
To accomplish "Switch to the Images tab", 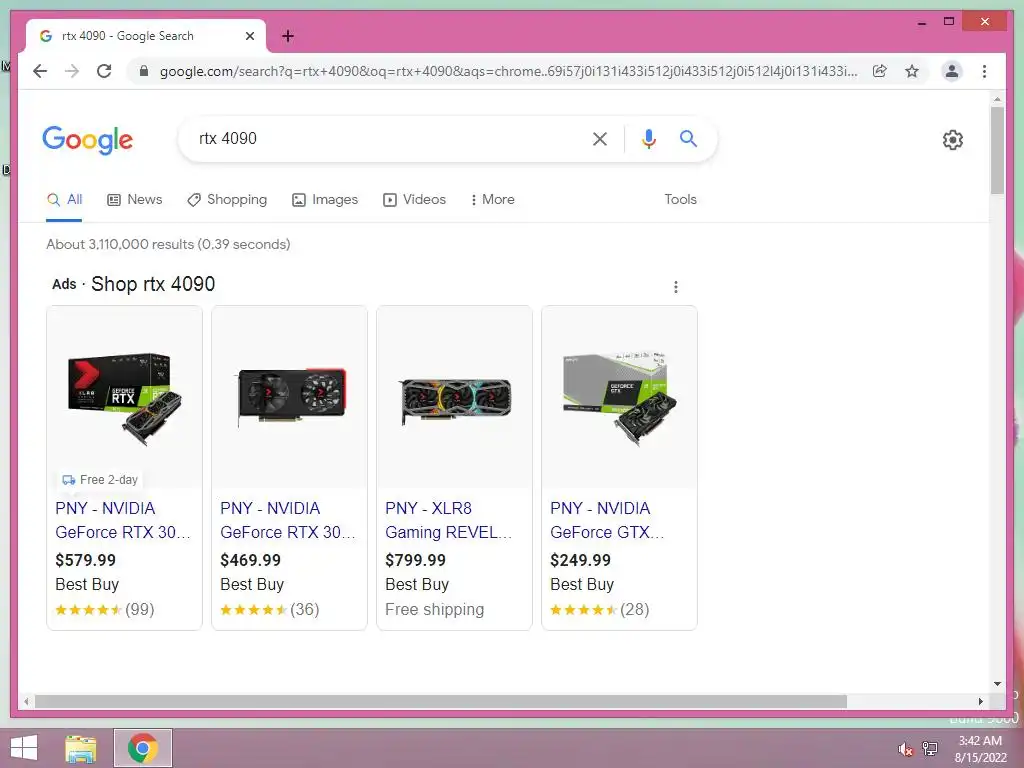I will pos(325,200).
